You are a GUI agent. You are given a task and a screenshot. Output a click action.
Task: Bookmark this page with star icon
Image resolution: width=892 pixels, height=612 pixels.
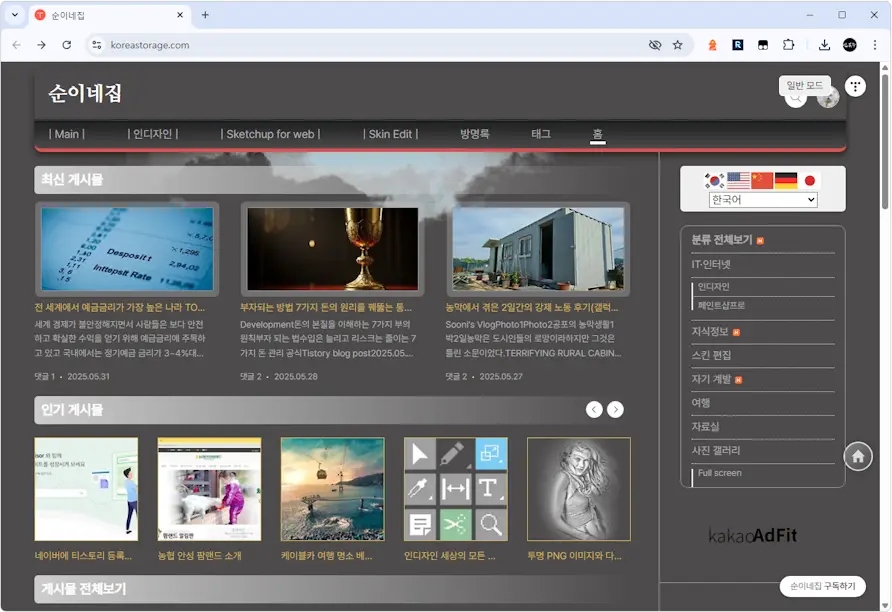(x=678, y=45)
